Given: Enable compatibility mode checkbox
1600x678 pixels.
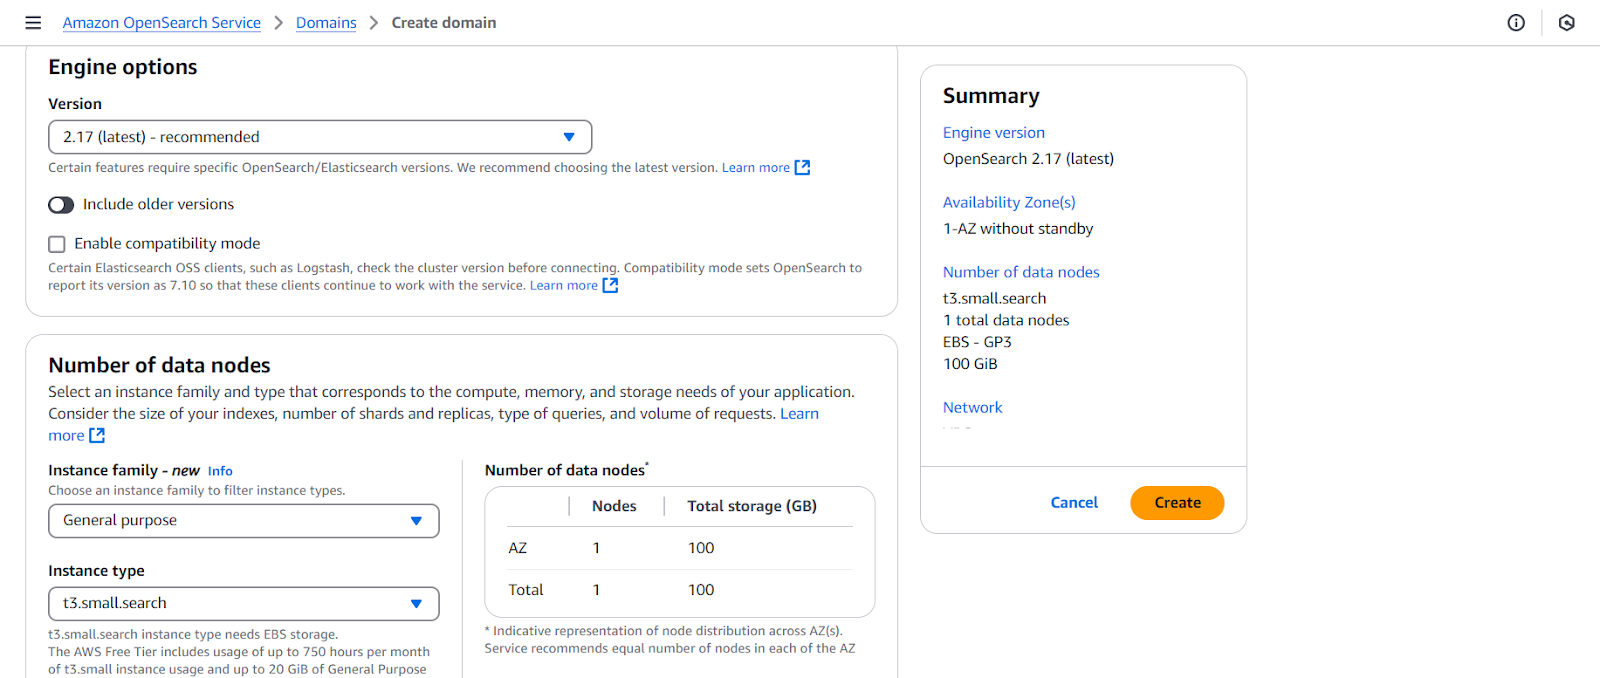Looking at the screenshot, I should coord(57,244).
